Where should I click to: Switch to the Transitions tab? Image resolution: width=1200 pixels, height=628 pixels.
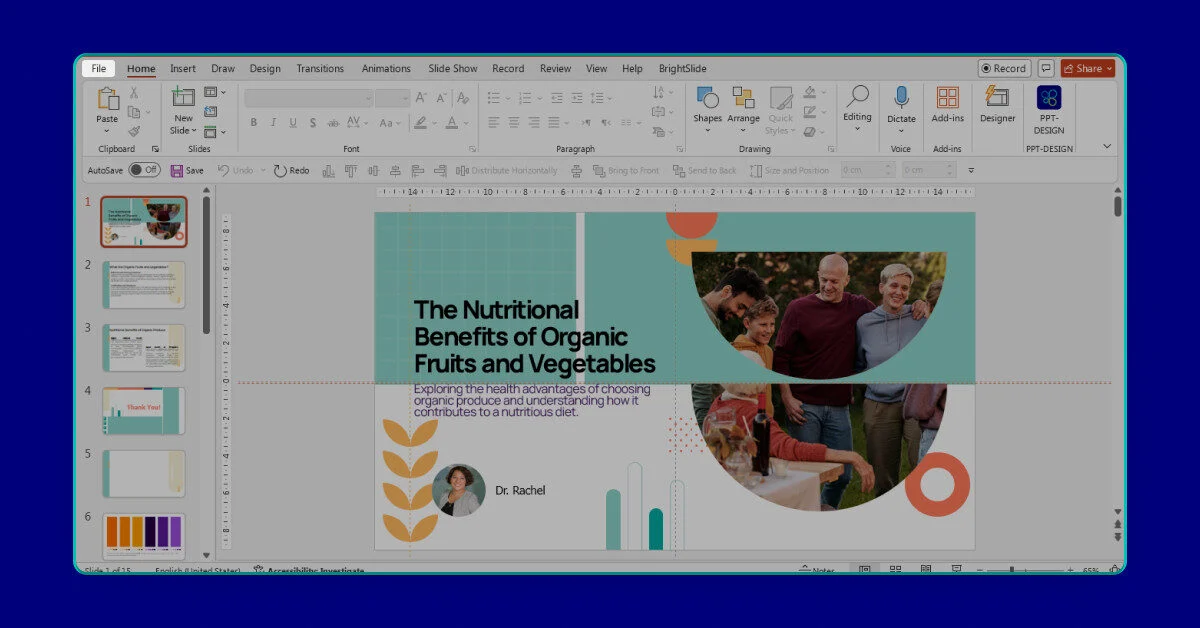point(320,69)
